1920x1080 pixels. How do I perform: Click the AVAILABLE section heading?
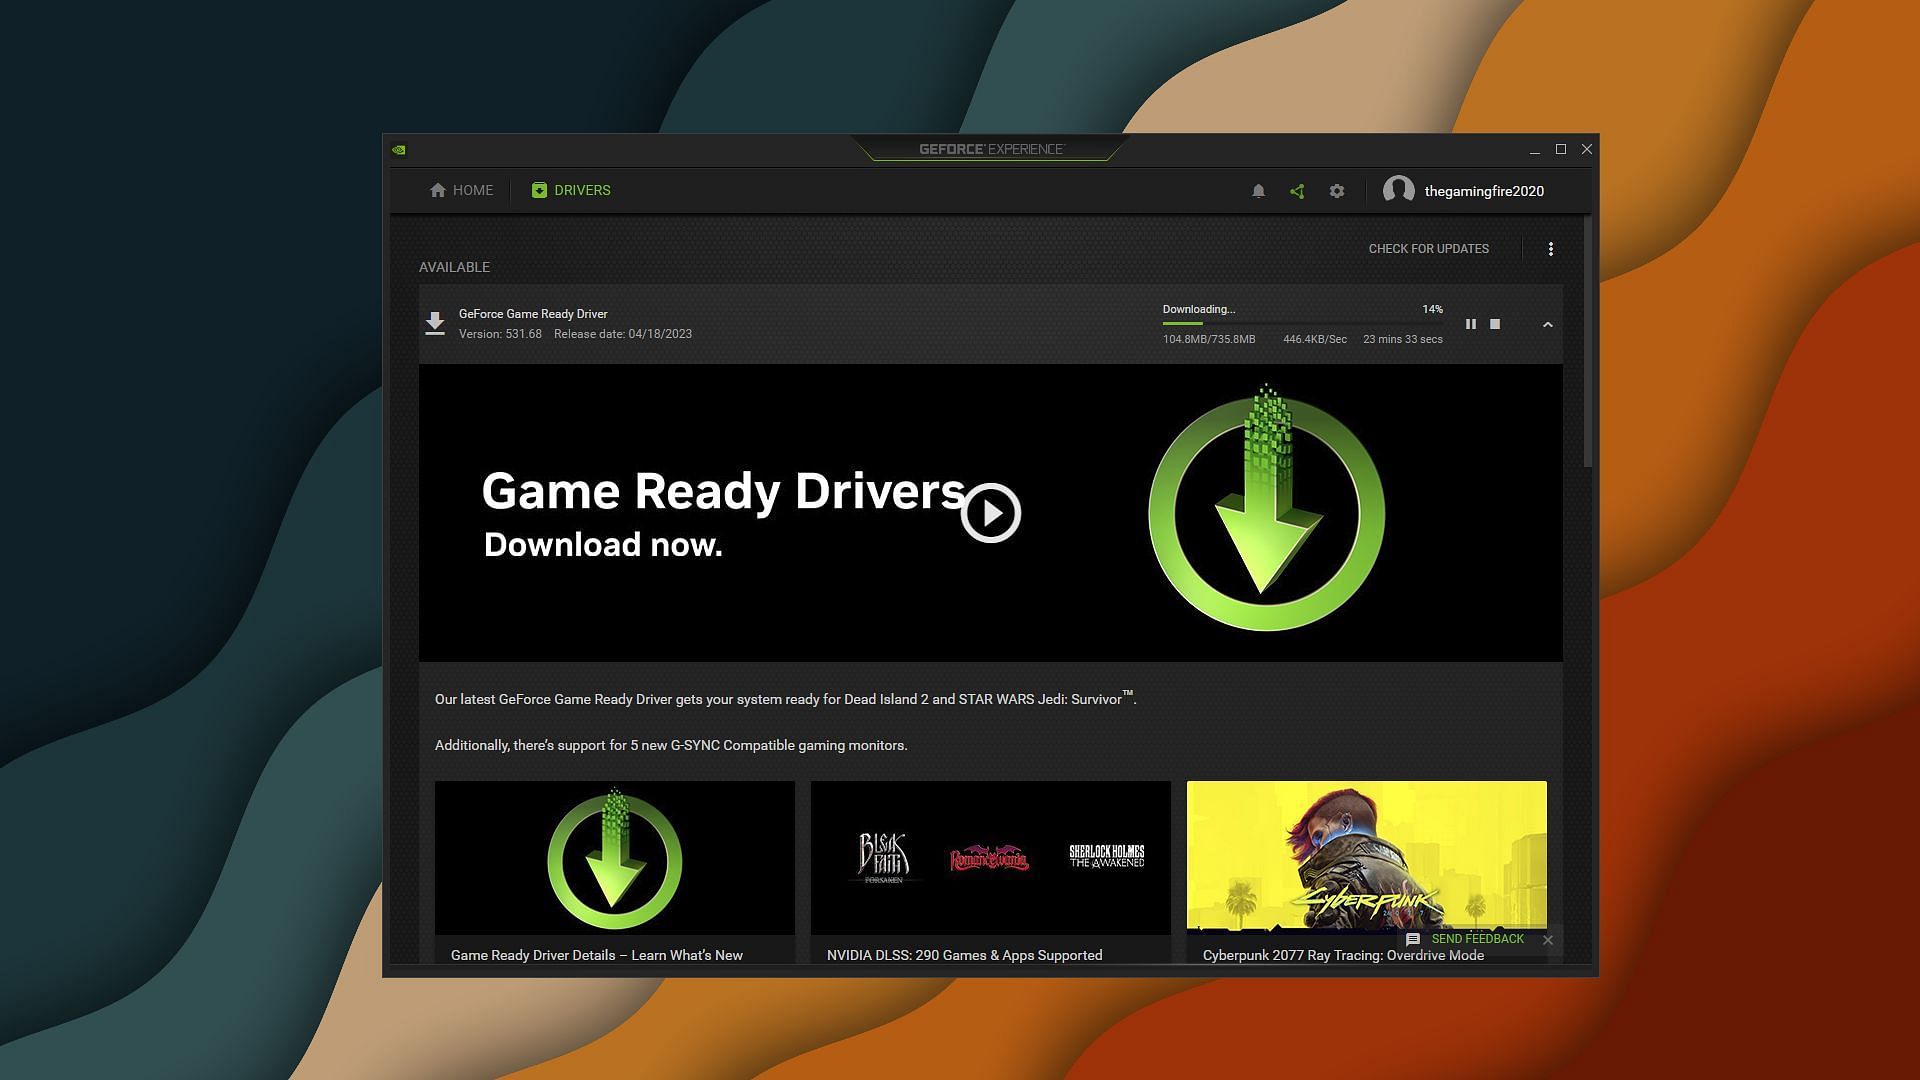pos(454,267)
